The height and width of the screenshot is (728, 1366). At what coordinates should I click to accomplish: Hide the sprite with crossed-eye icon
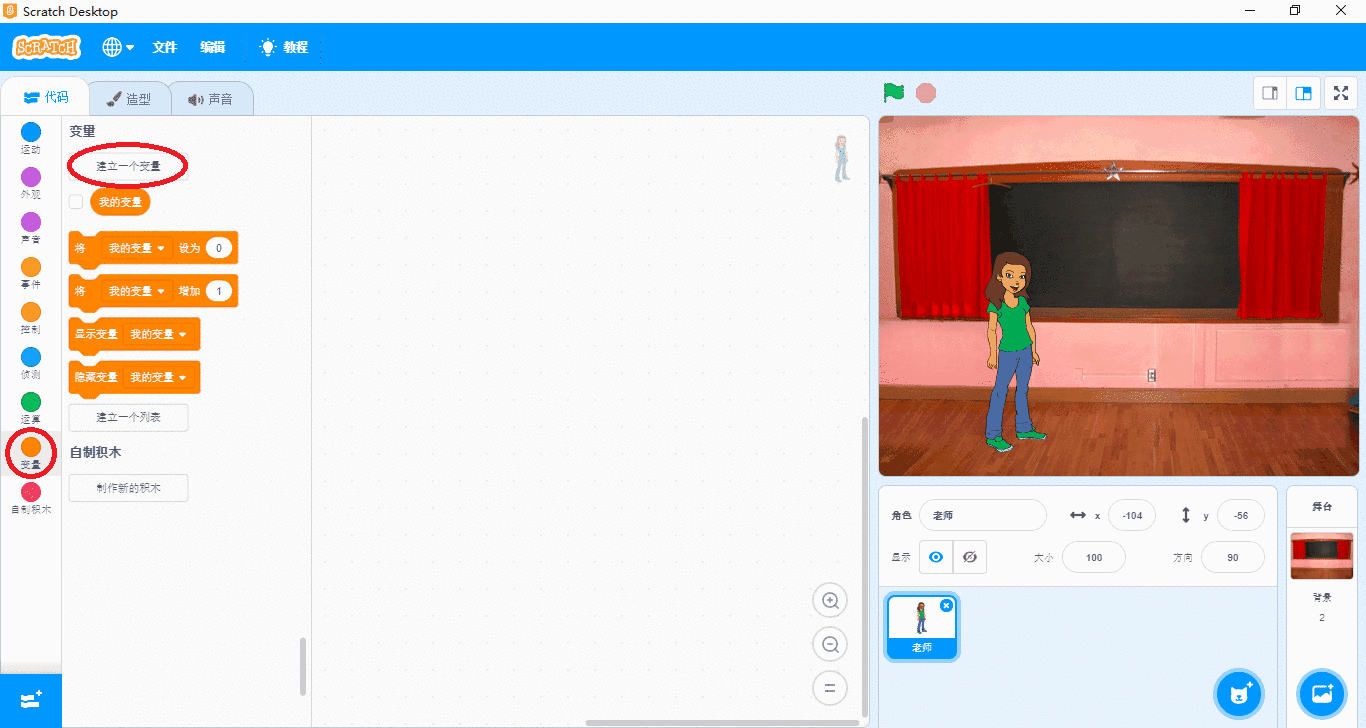point(969,557)
